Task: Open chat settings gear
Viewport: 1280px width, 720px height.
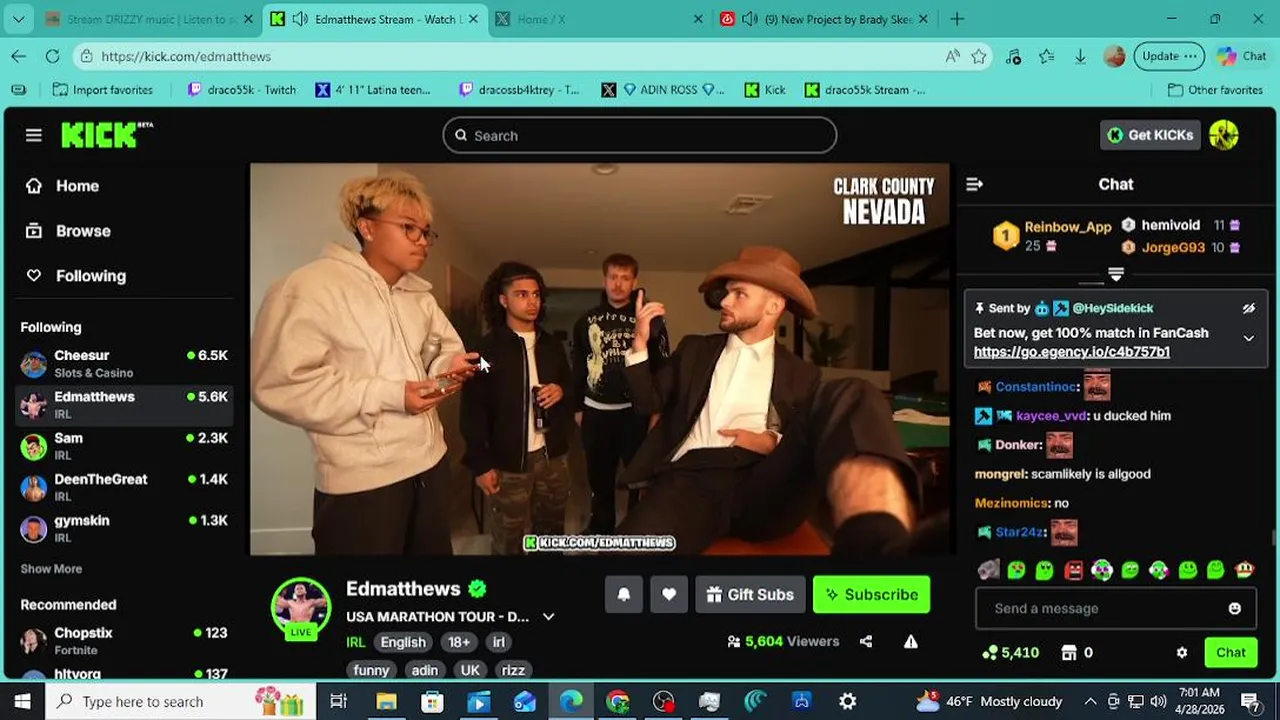Action: point(1182,653)
